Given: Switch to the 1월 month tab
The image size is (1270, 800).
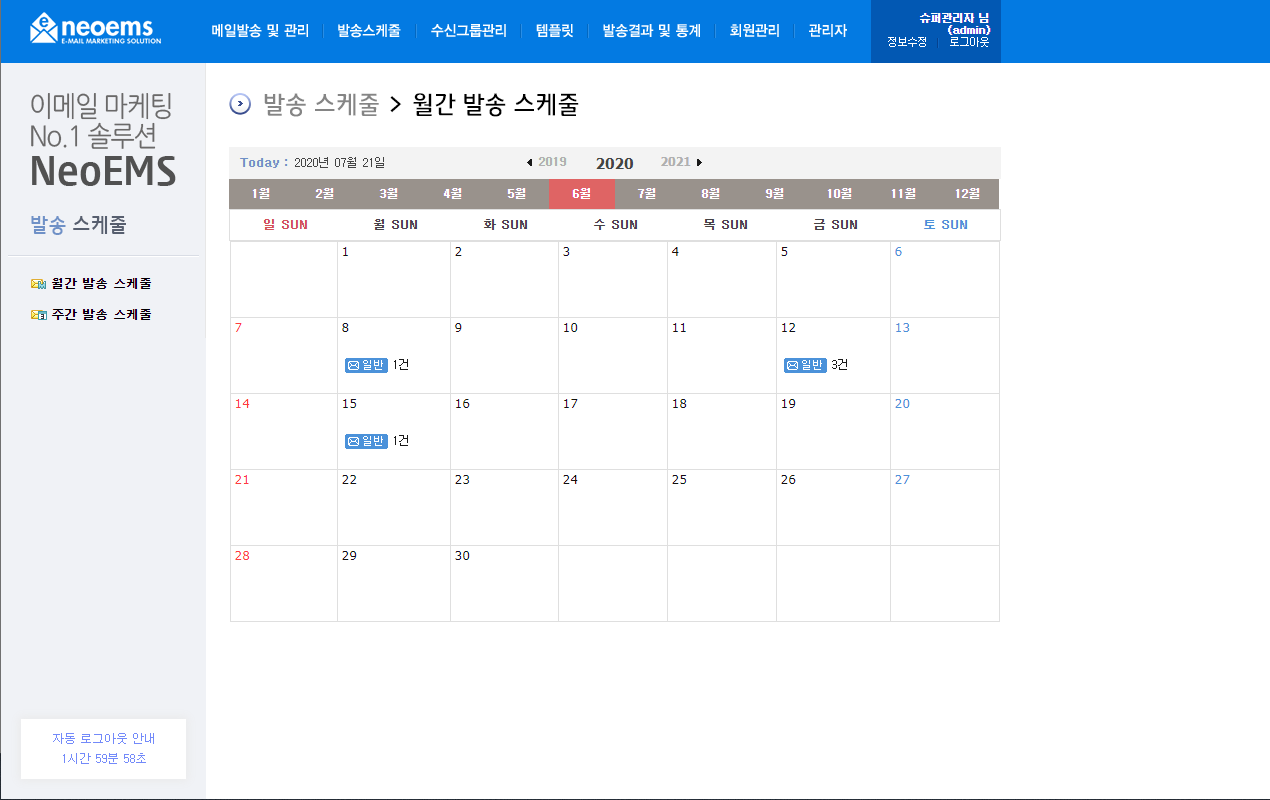Looking at the screenshot, I should [x=261, y=194].
